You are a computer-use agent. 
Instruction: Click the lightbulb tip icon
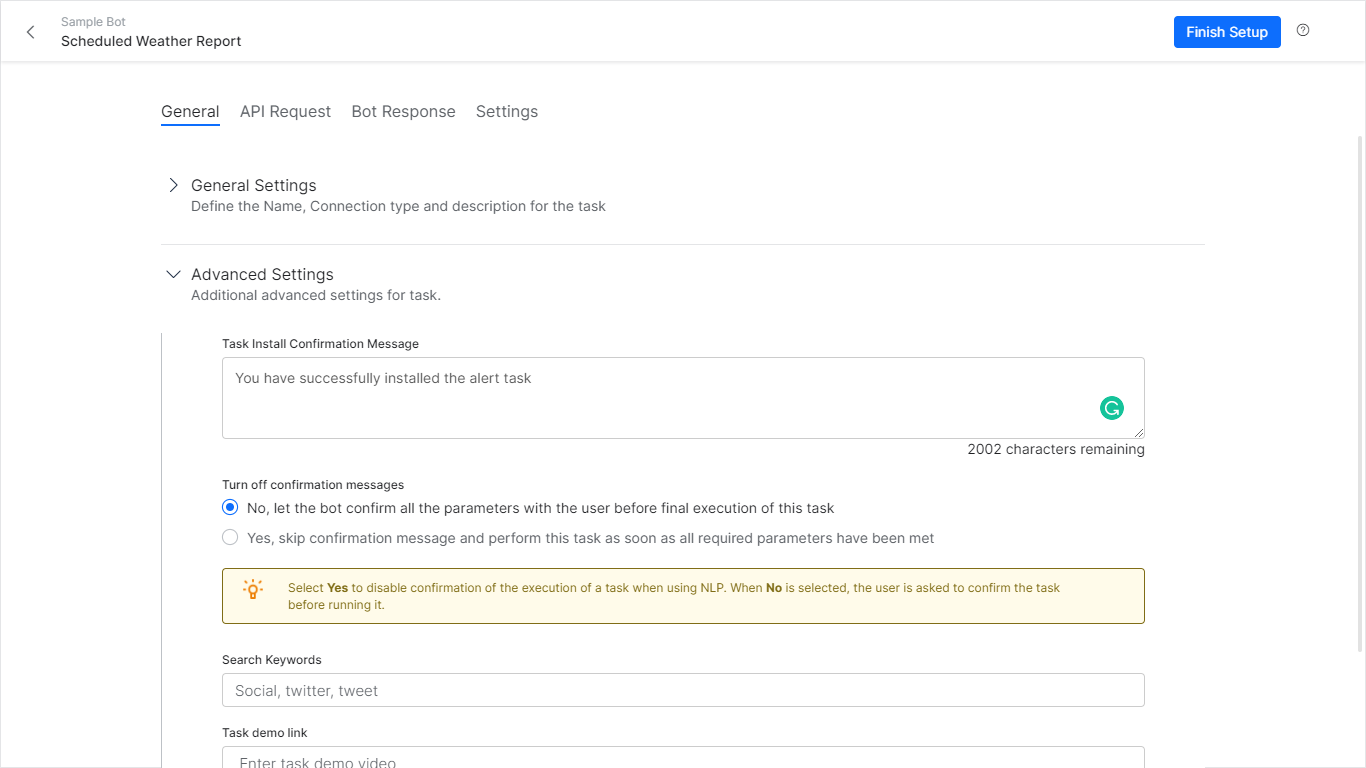tap(252, 589)
